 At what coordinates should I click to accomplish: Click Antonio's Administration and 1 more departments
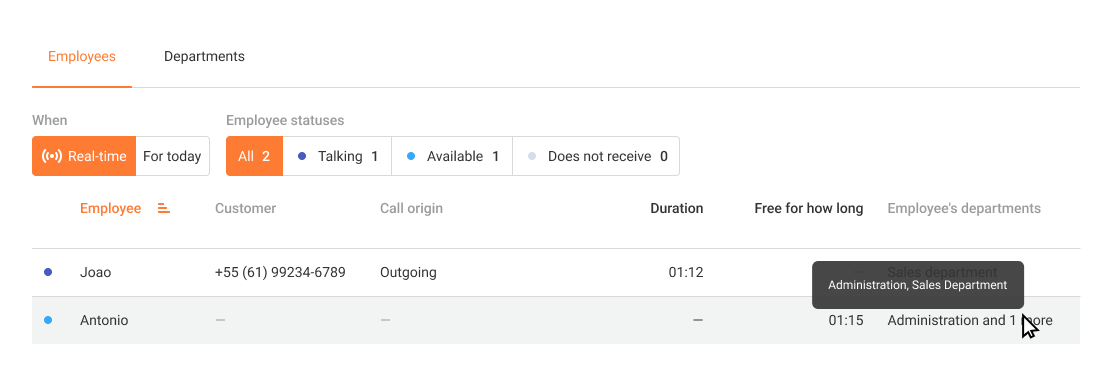[x=969, y=321]
